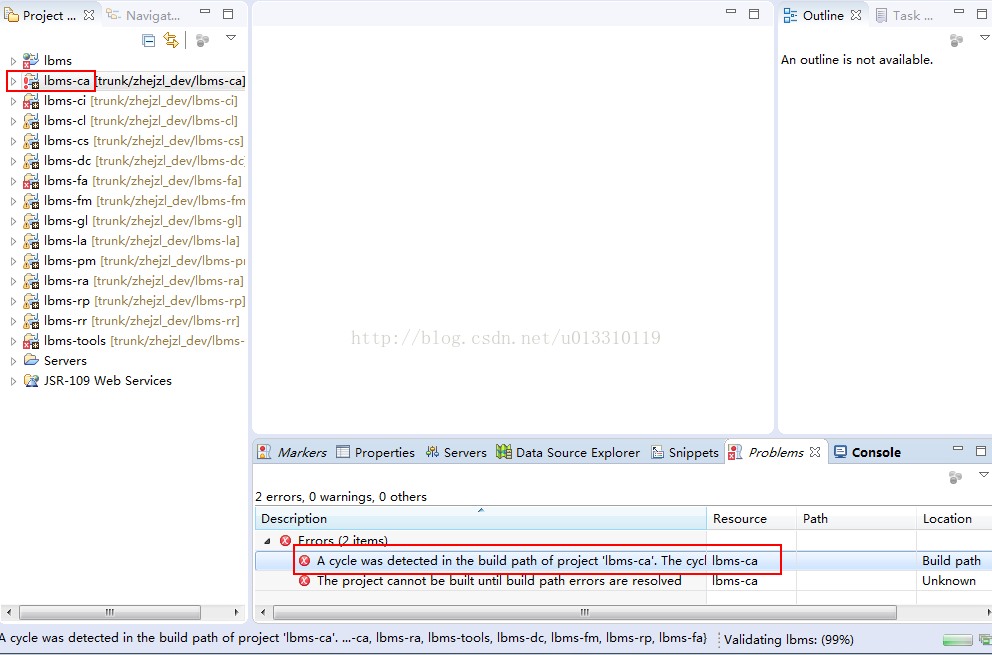Click focus task icon in Project Explorer toolbar
Image resolution: width=992 pixels, height=655 pixels.
[x=202, y=41]
